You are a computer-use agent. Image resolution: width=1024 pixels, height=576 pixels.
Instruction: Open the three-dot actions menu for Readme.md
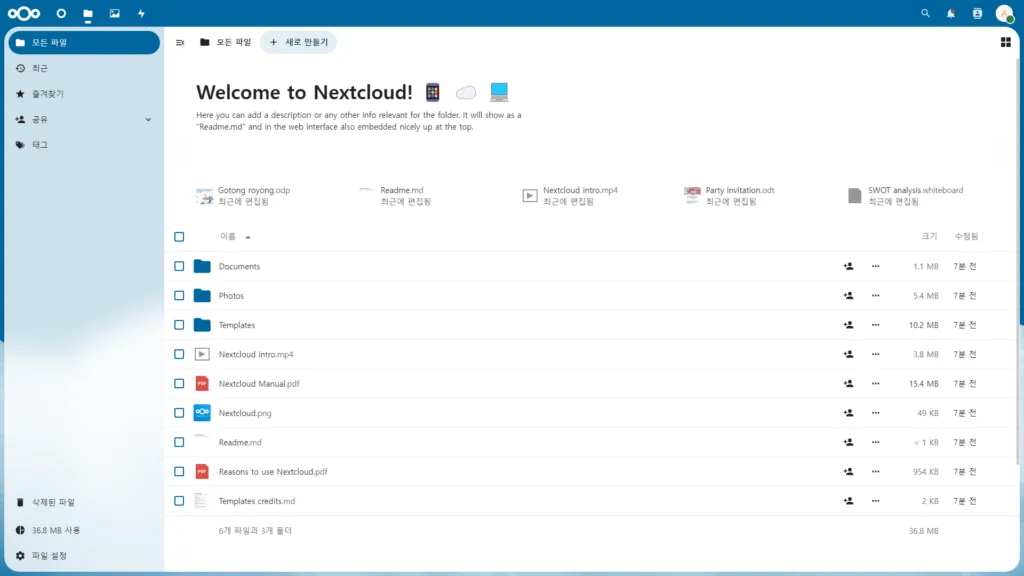876,441
